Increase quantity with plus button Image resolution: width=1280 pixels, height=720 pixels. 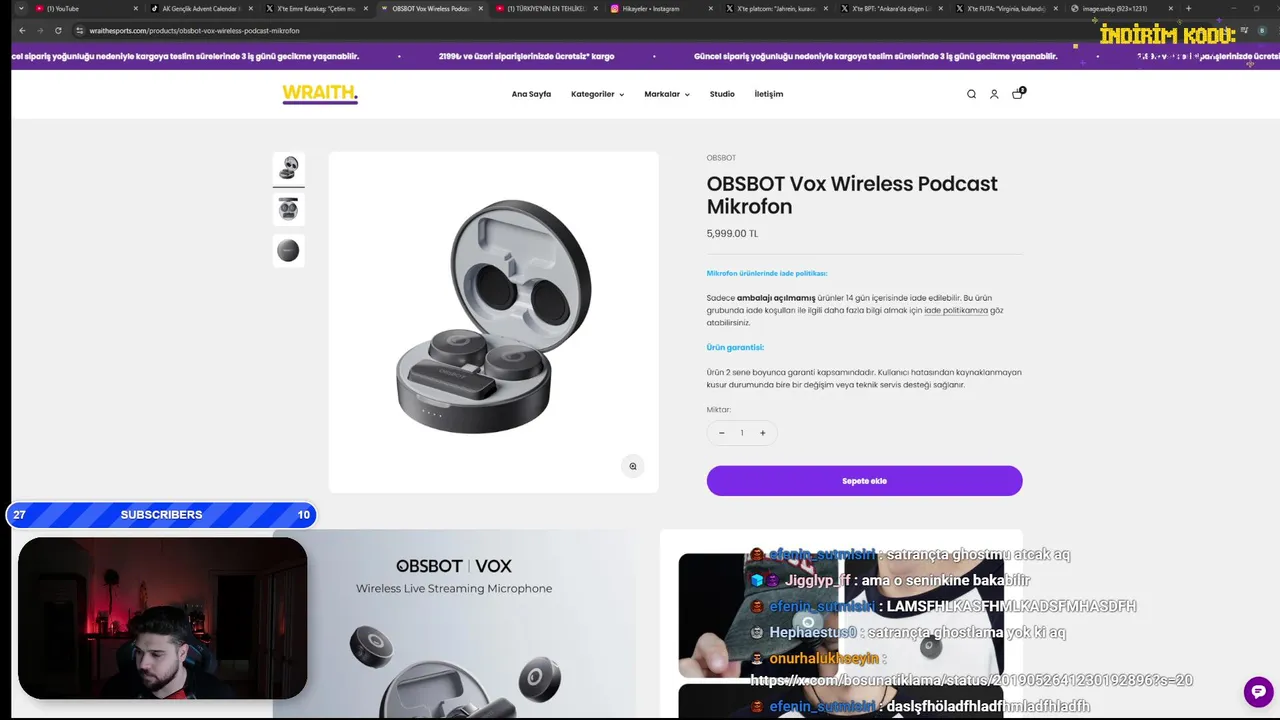tap(762, 433)
